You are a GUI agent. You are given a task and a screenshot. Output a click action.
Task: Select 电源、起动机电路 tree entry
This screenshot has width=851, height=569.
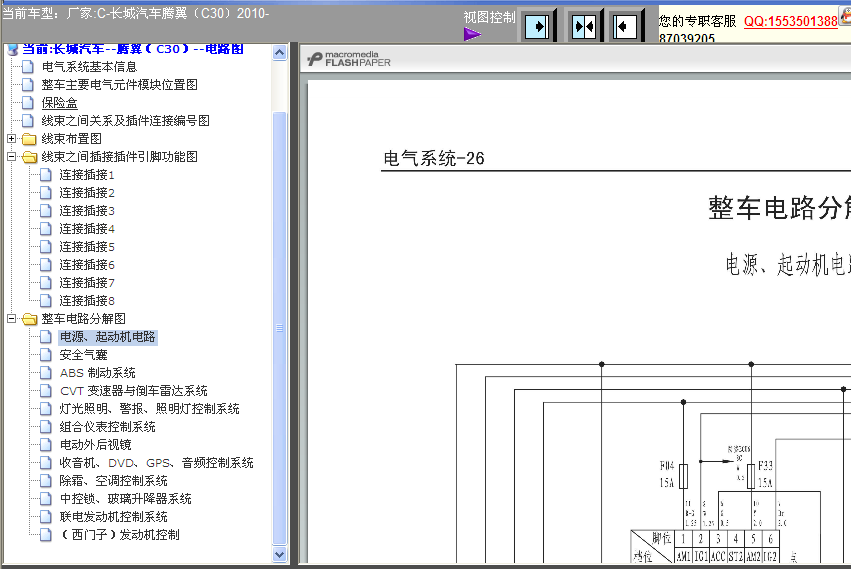pos(107,337)
